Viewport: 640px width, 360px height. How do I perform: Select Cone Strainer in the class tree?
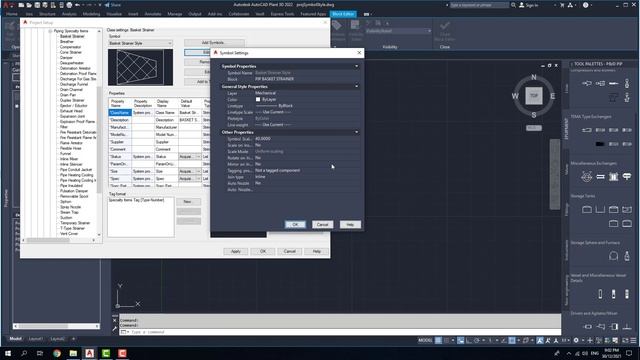71,52
